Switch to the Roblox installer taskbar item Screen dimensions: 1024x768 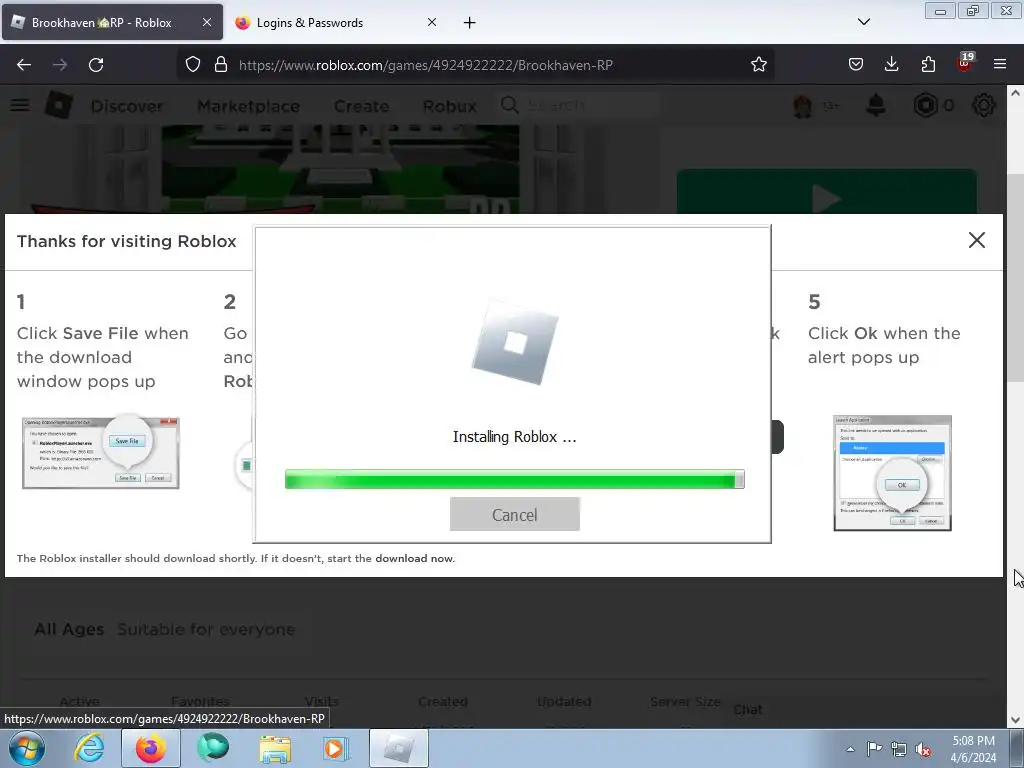coord(399,748)
